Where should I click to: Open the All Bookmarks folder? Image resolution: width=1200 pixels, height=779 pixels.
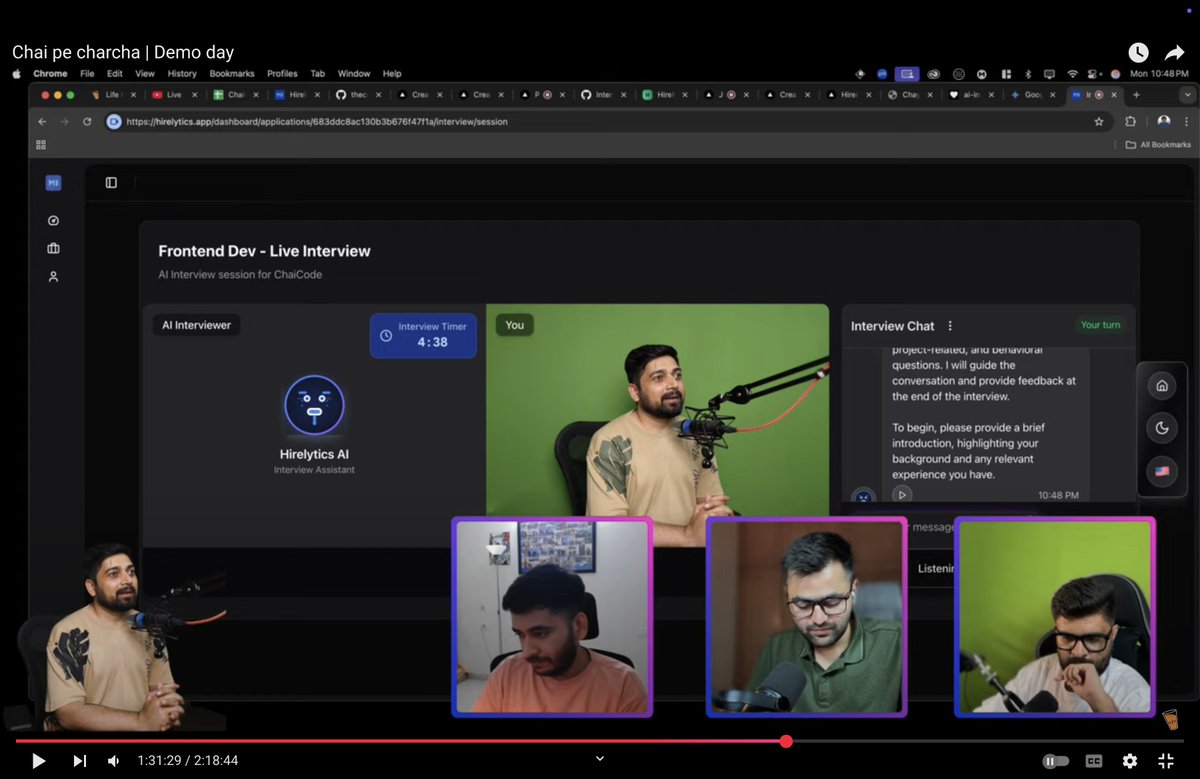click(x=1158, y=145)
